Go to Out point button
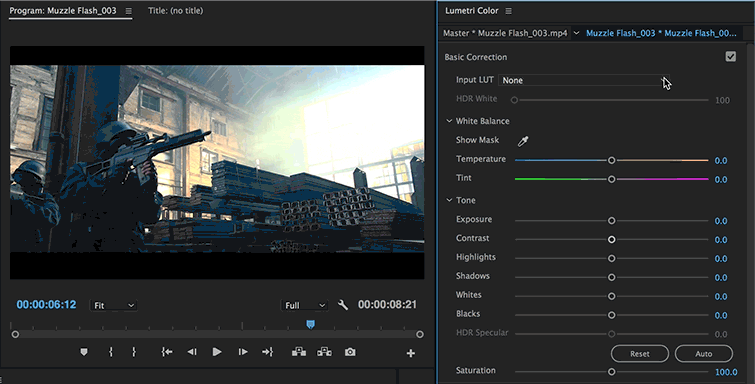Screen dimensions: 755x384 point(268,352)
